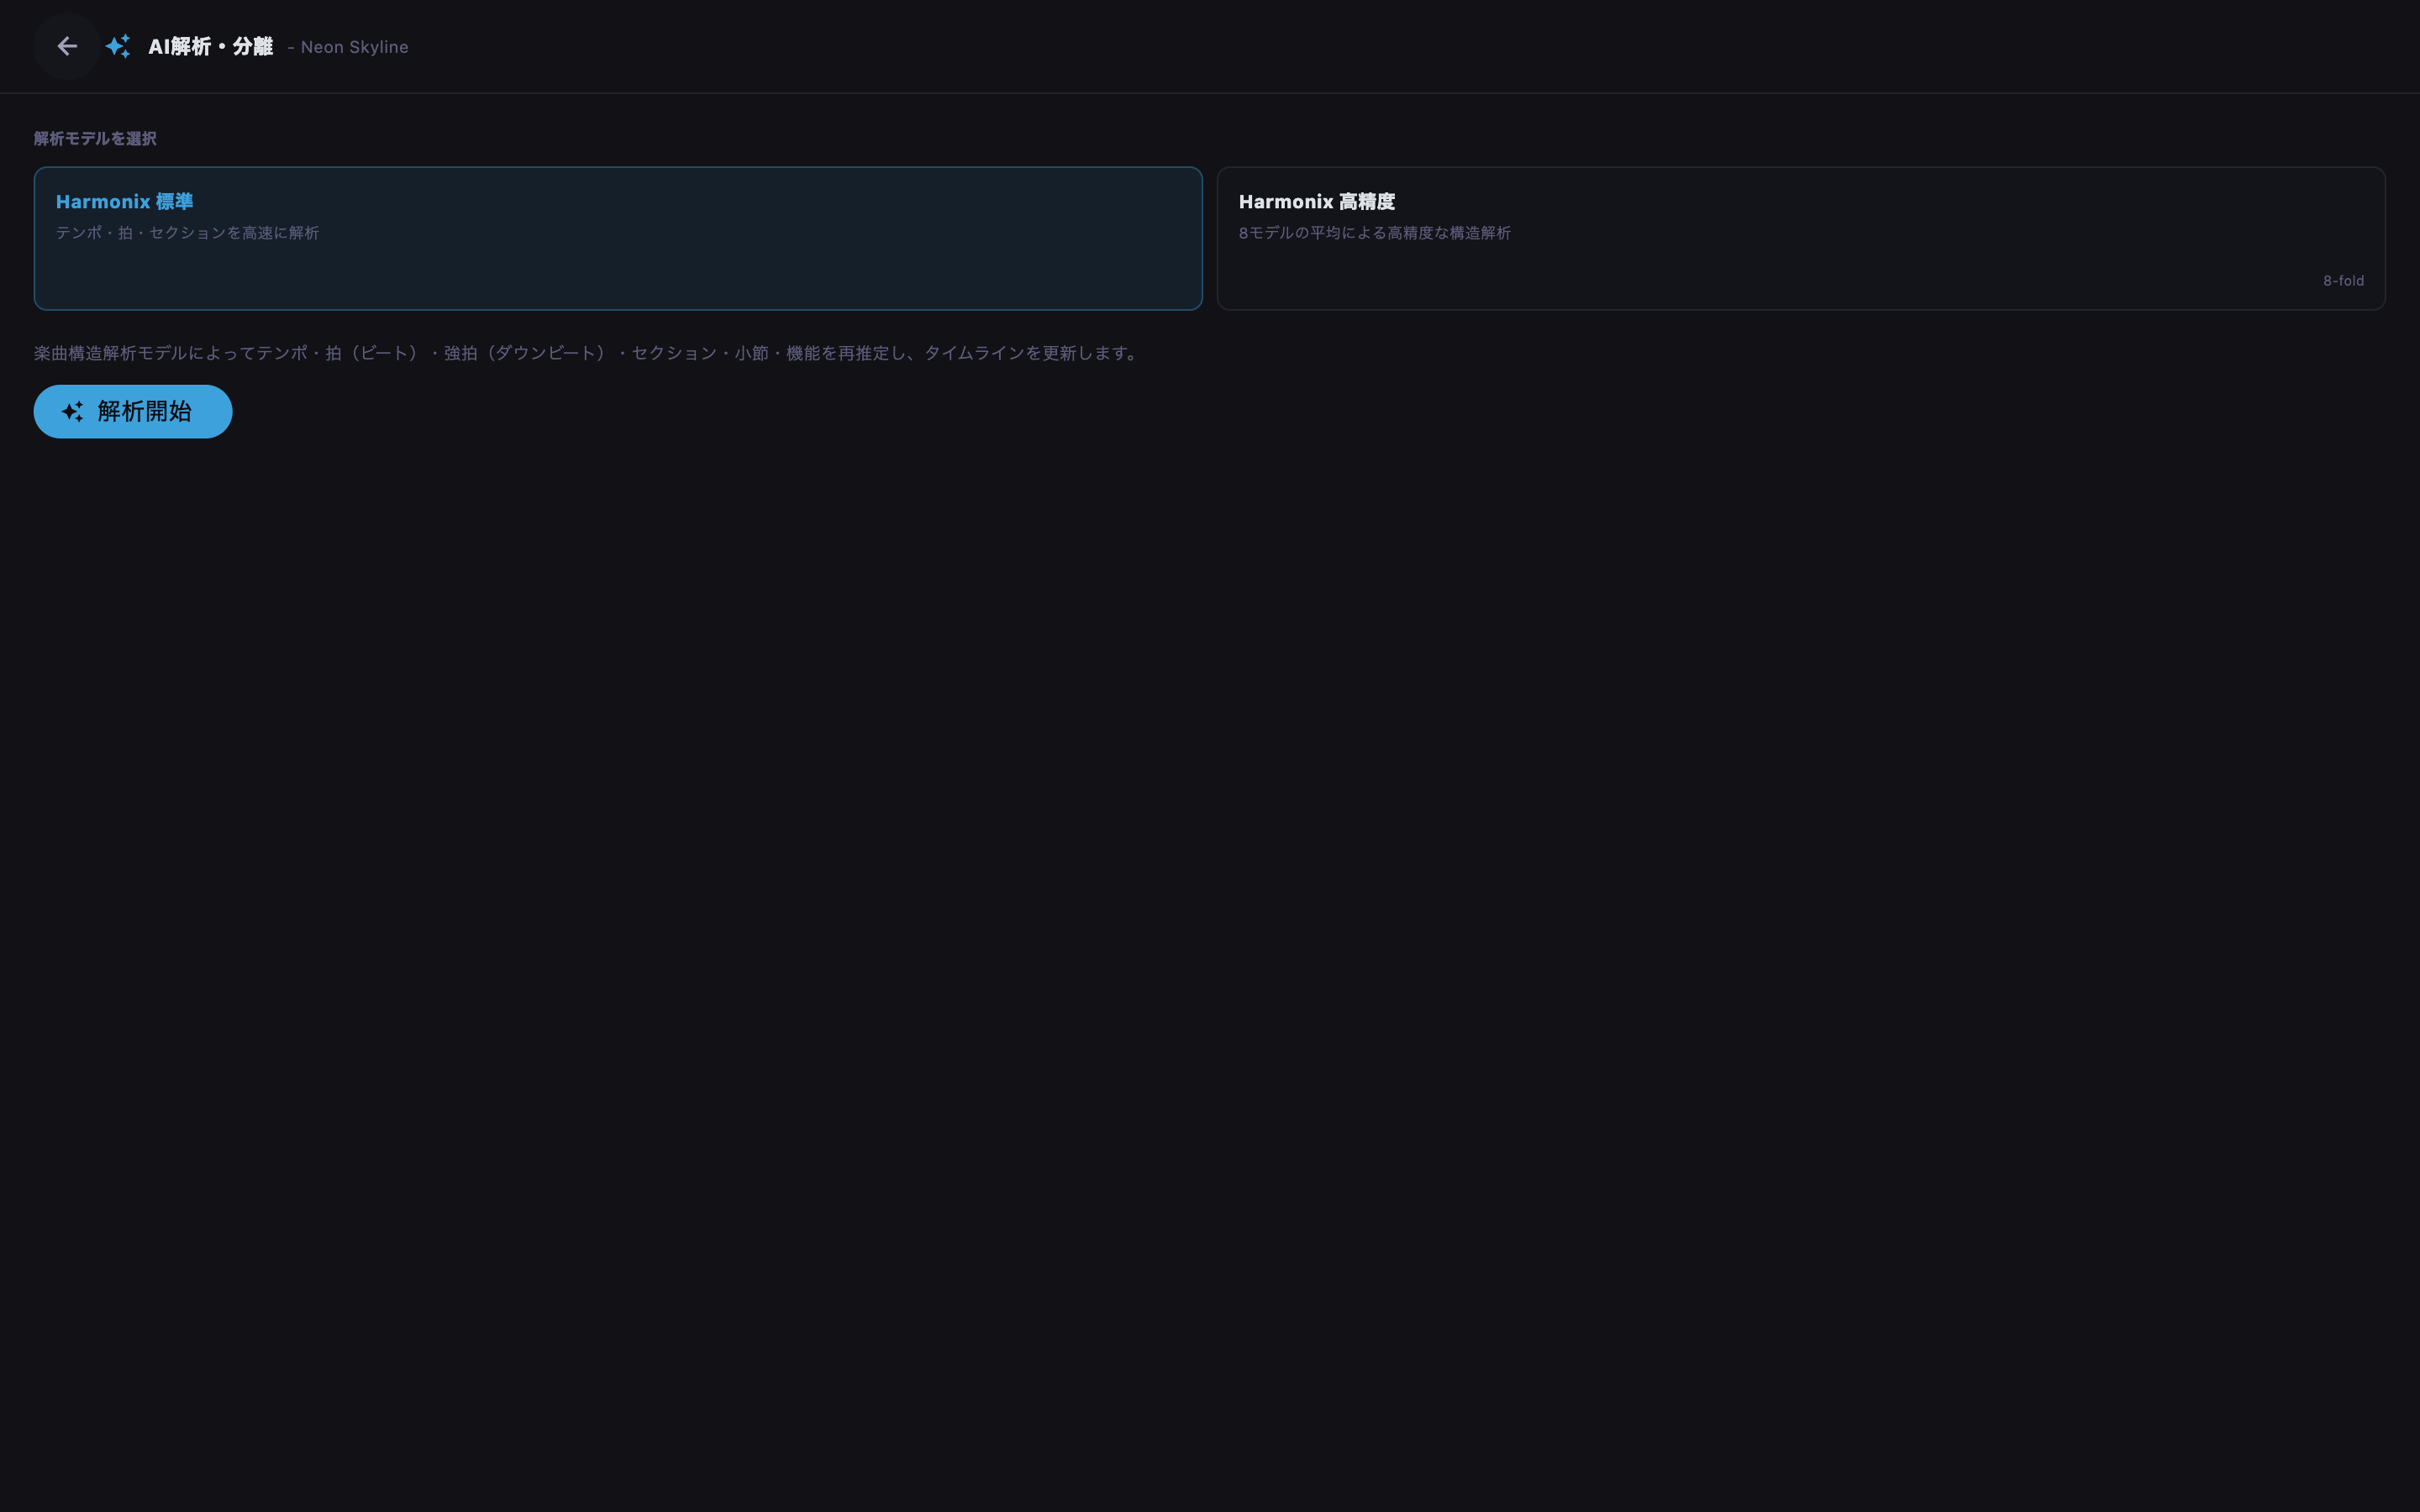Start analysis with the 解析開始 button
This screenshot has width=2420, height=1512.
click(x=133, y=411)
